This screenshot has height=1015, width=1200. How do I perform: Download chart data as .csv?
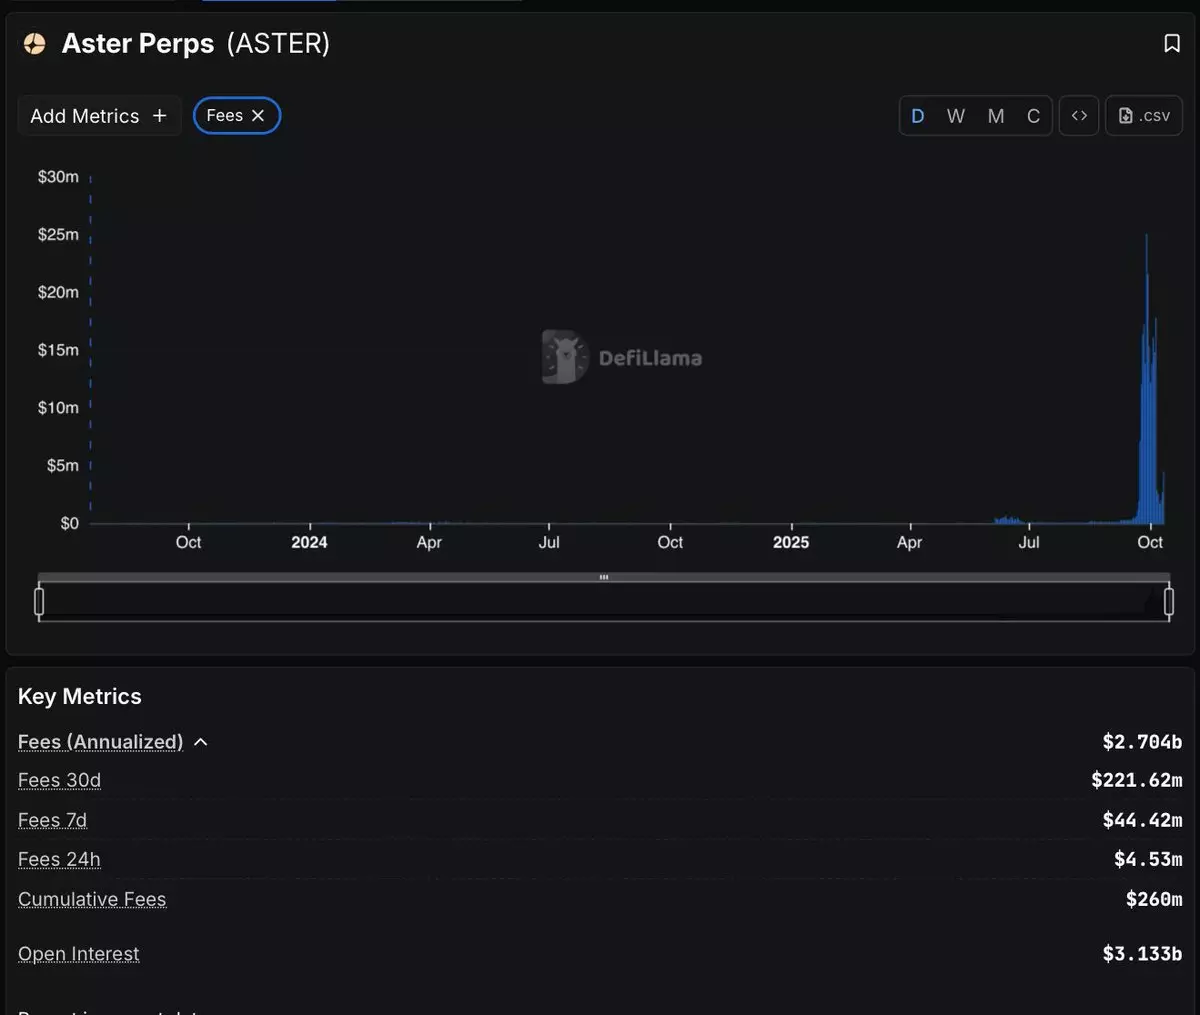pyautogui.click(x=1144, y=116)
